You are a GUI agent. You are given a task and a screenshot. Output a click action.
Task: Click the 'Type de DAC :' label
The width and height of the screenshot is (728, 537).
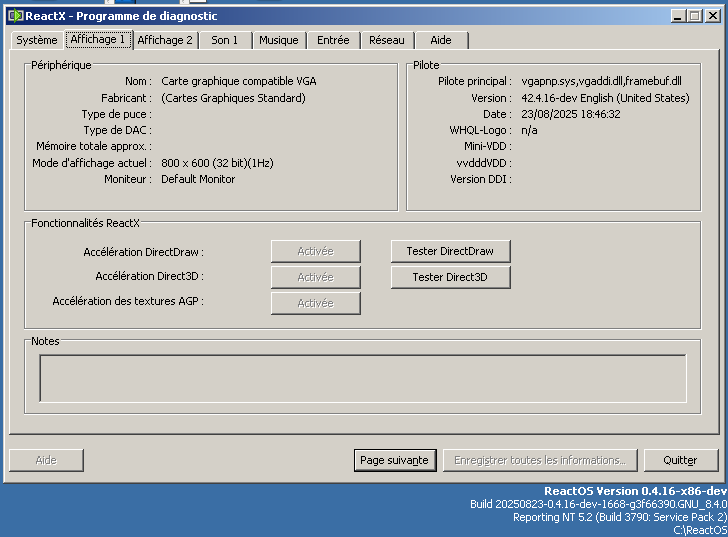118,130
